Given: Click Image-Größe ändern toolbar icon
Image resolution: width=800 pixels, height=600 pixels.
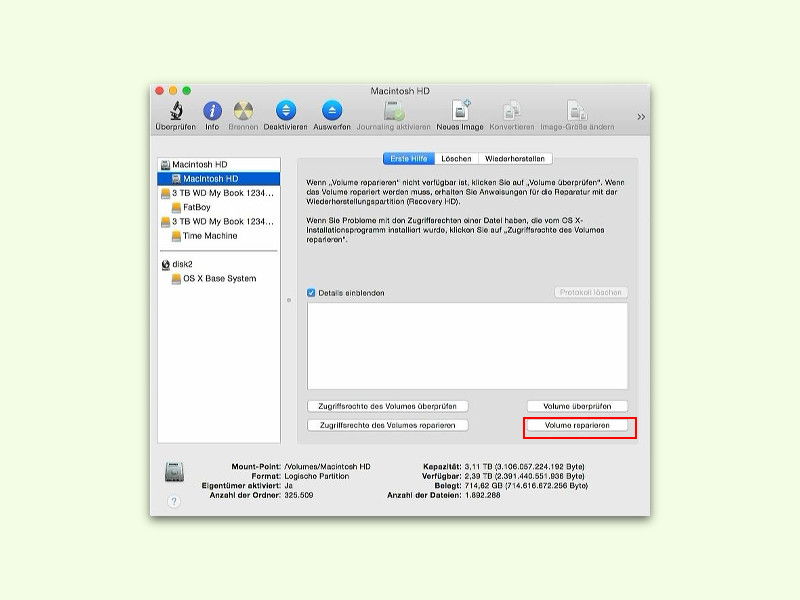Looking at the screenshot, I should 577,111.
